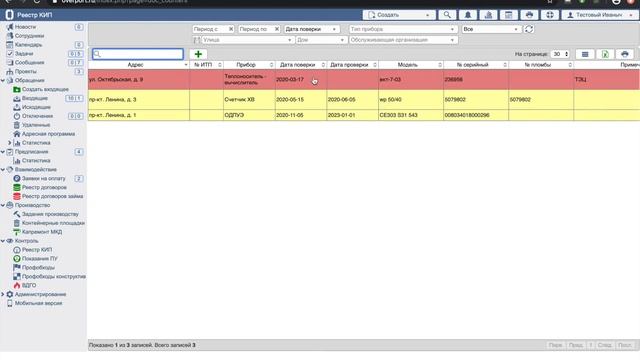
Task: Select the row ул. Октябрьская, д. 9
Action: tap(364, 80)
